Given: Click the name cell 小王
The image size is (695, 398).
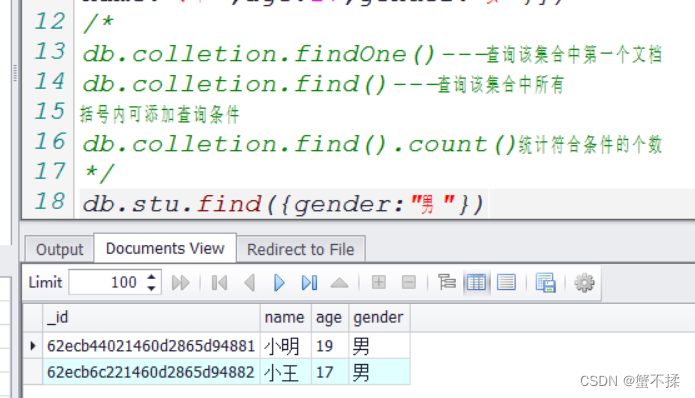Looking at the screenshot, I should 285,372.
